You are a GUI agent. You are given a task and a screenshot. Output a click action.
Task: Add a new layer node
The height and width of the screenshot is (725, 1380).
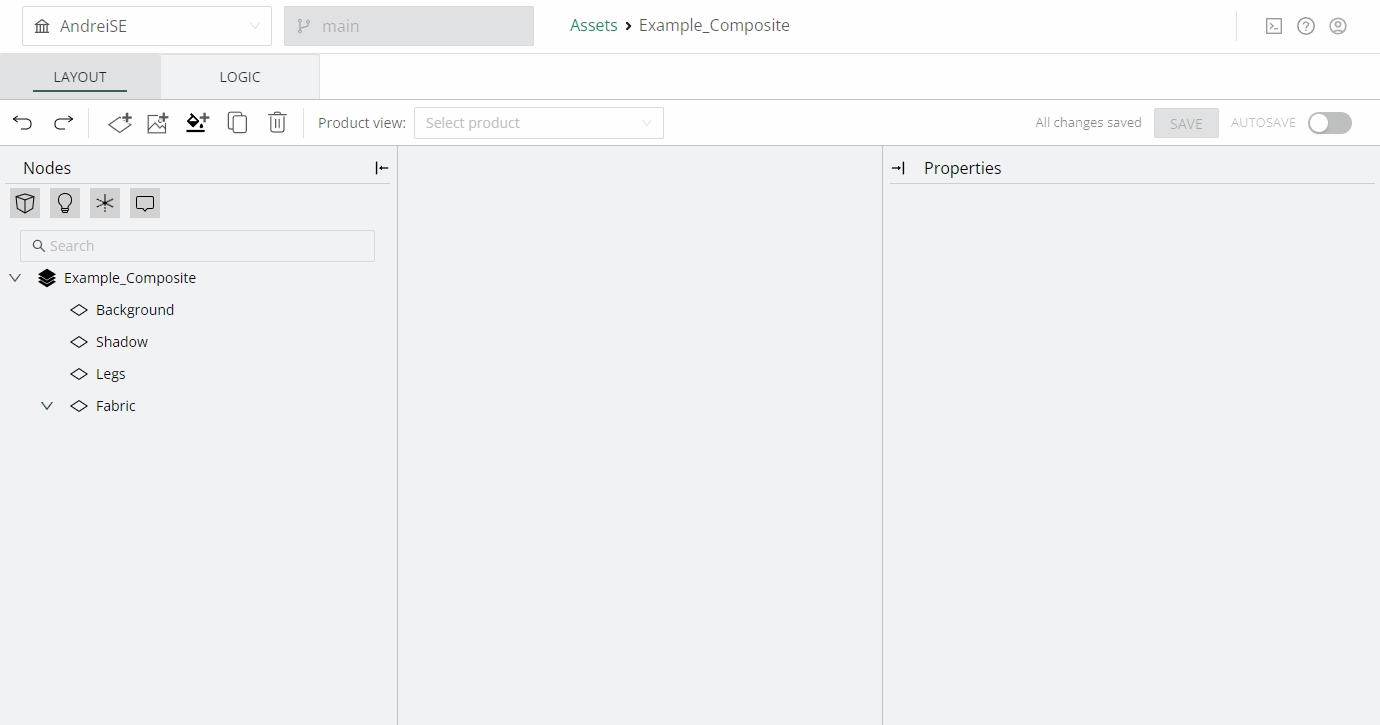pyautogui.click(x=120, y=123)
